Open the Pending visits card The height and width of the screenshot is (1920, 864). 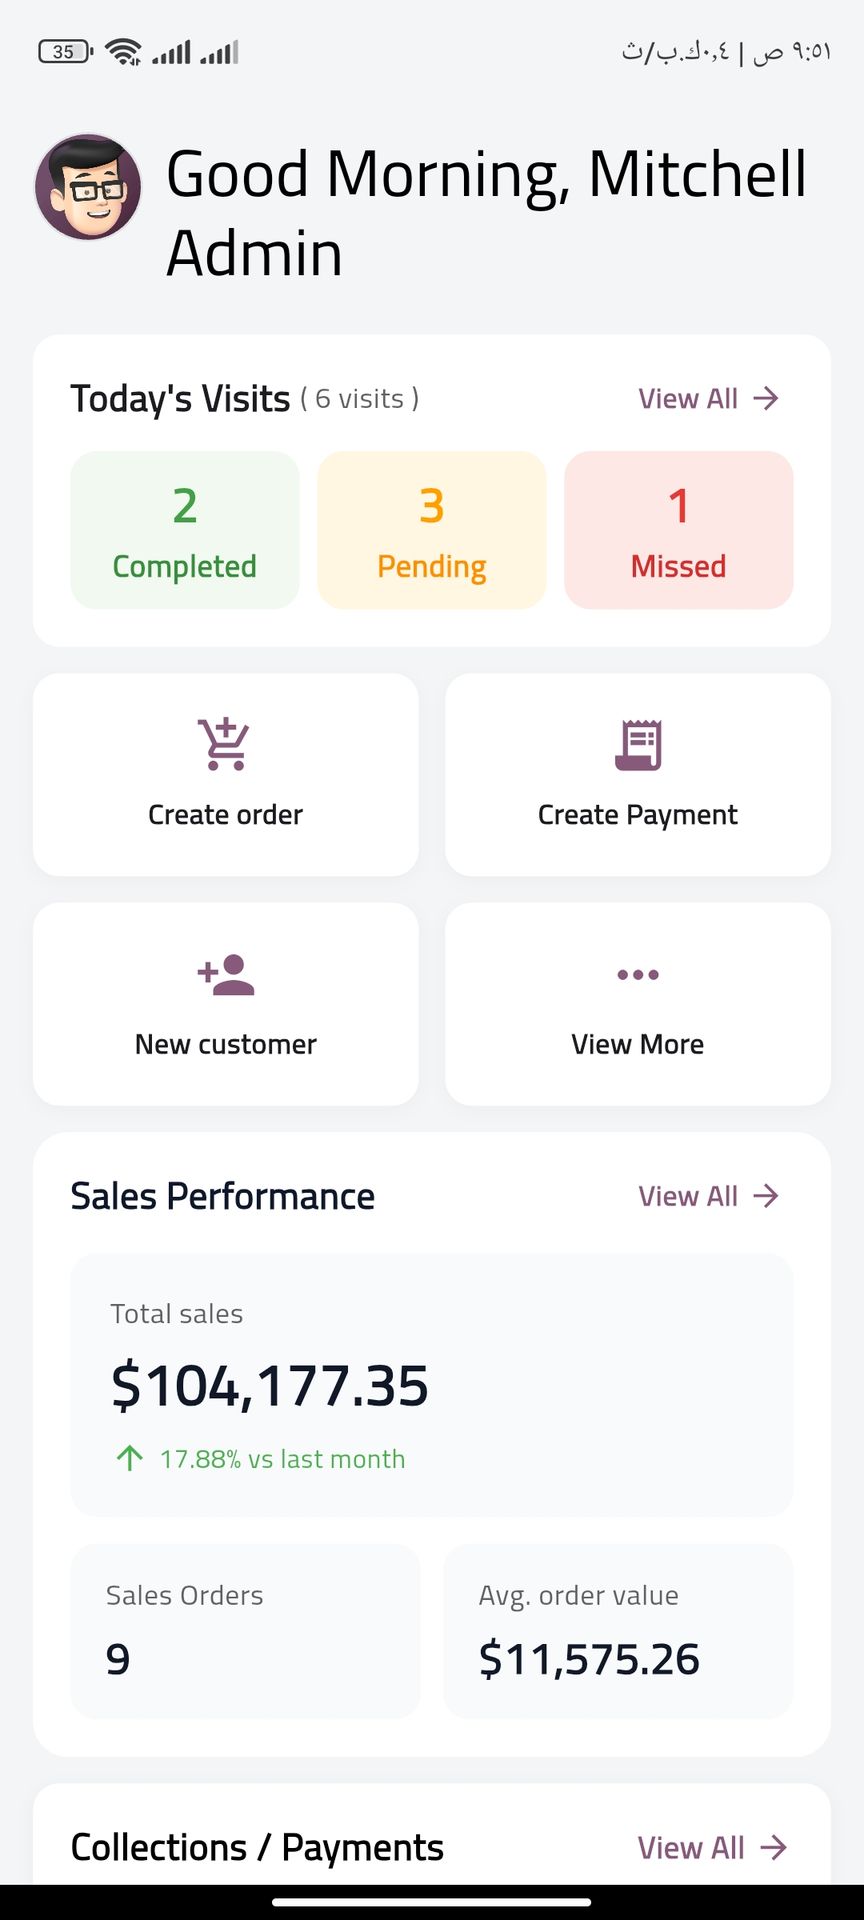432,530
